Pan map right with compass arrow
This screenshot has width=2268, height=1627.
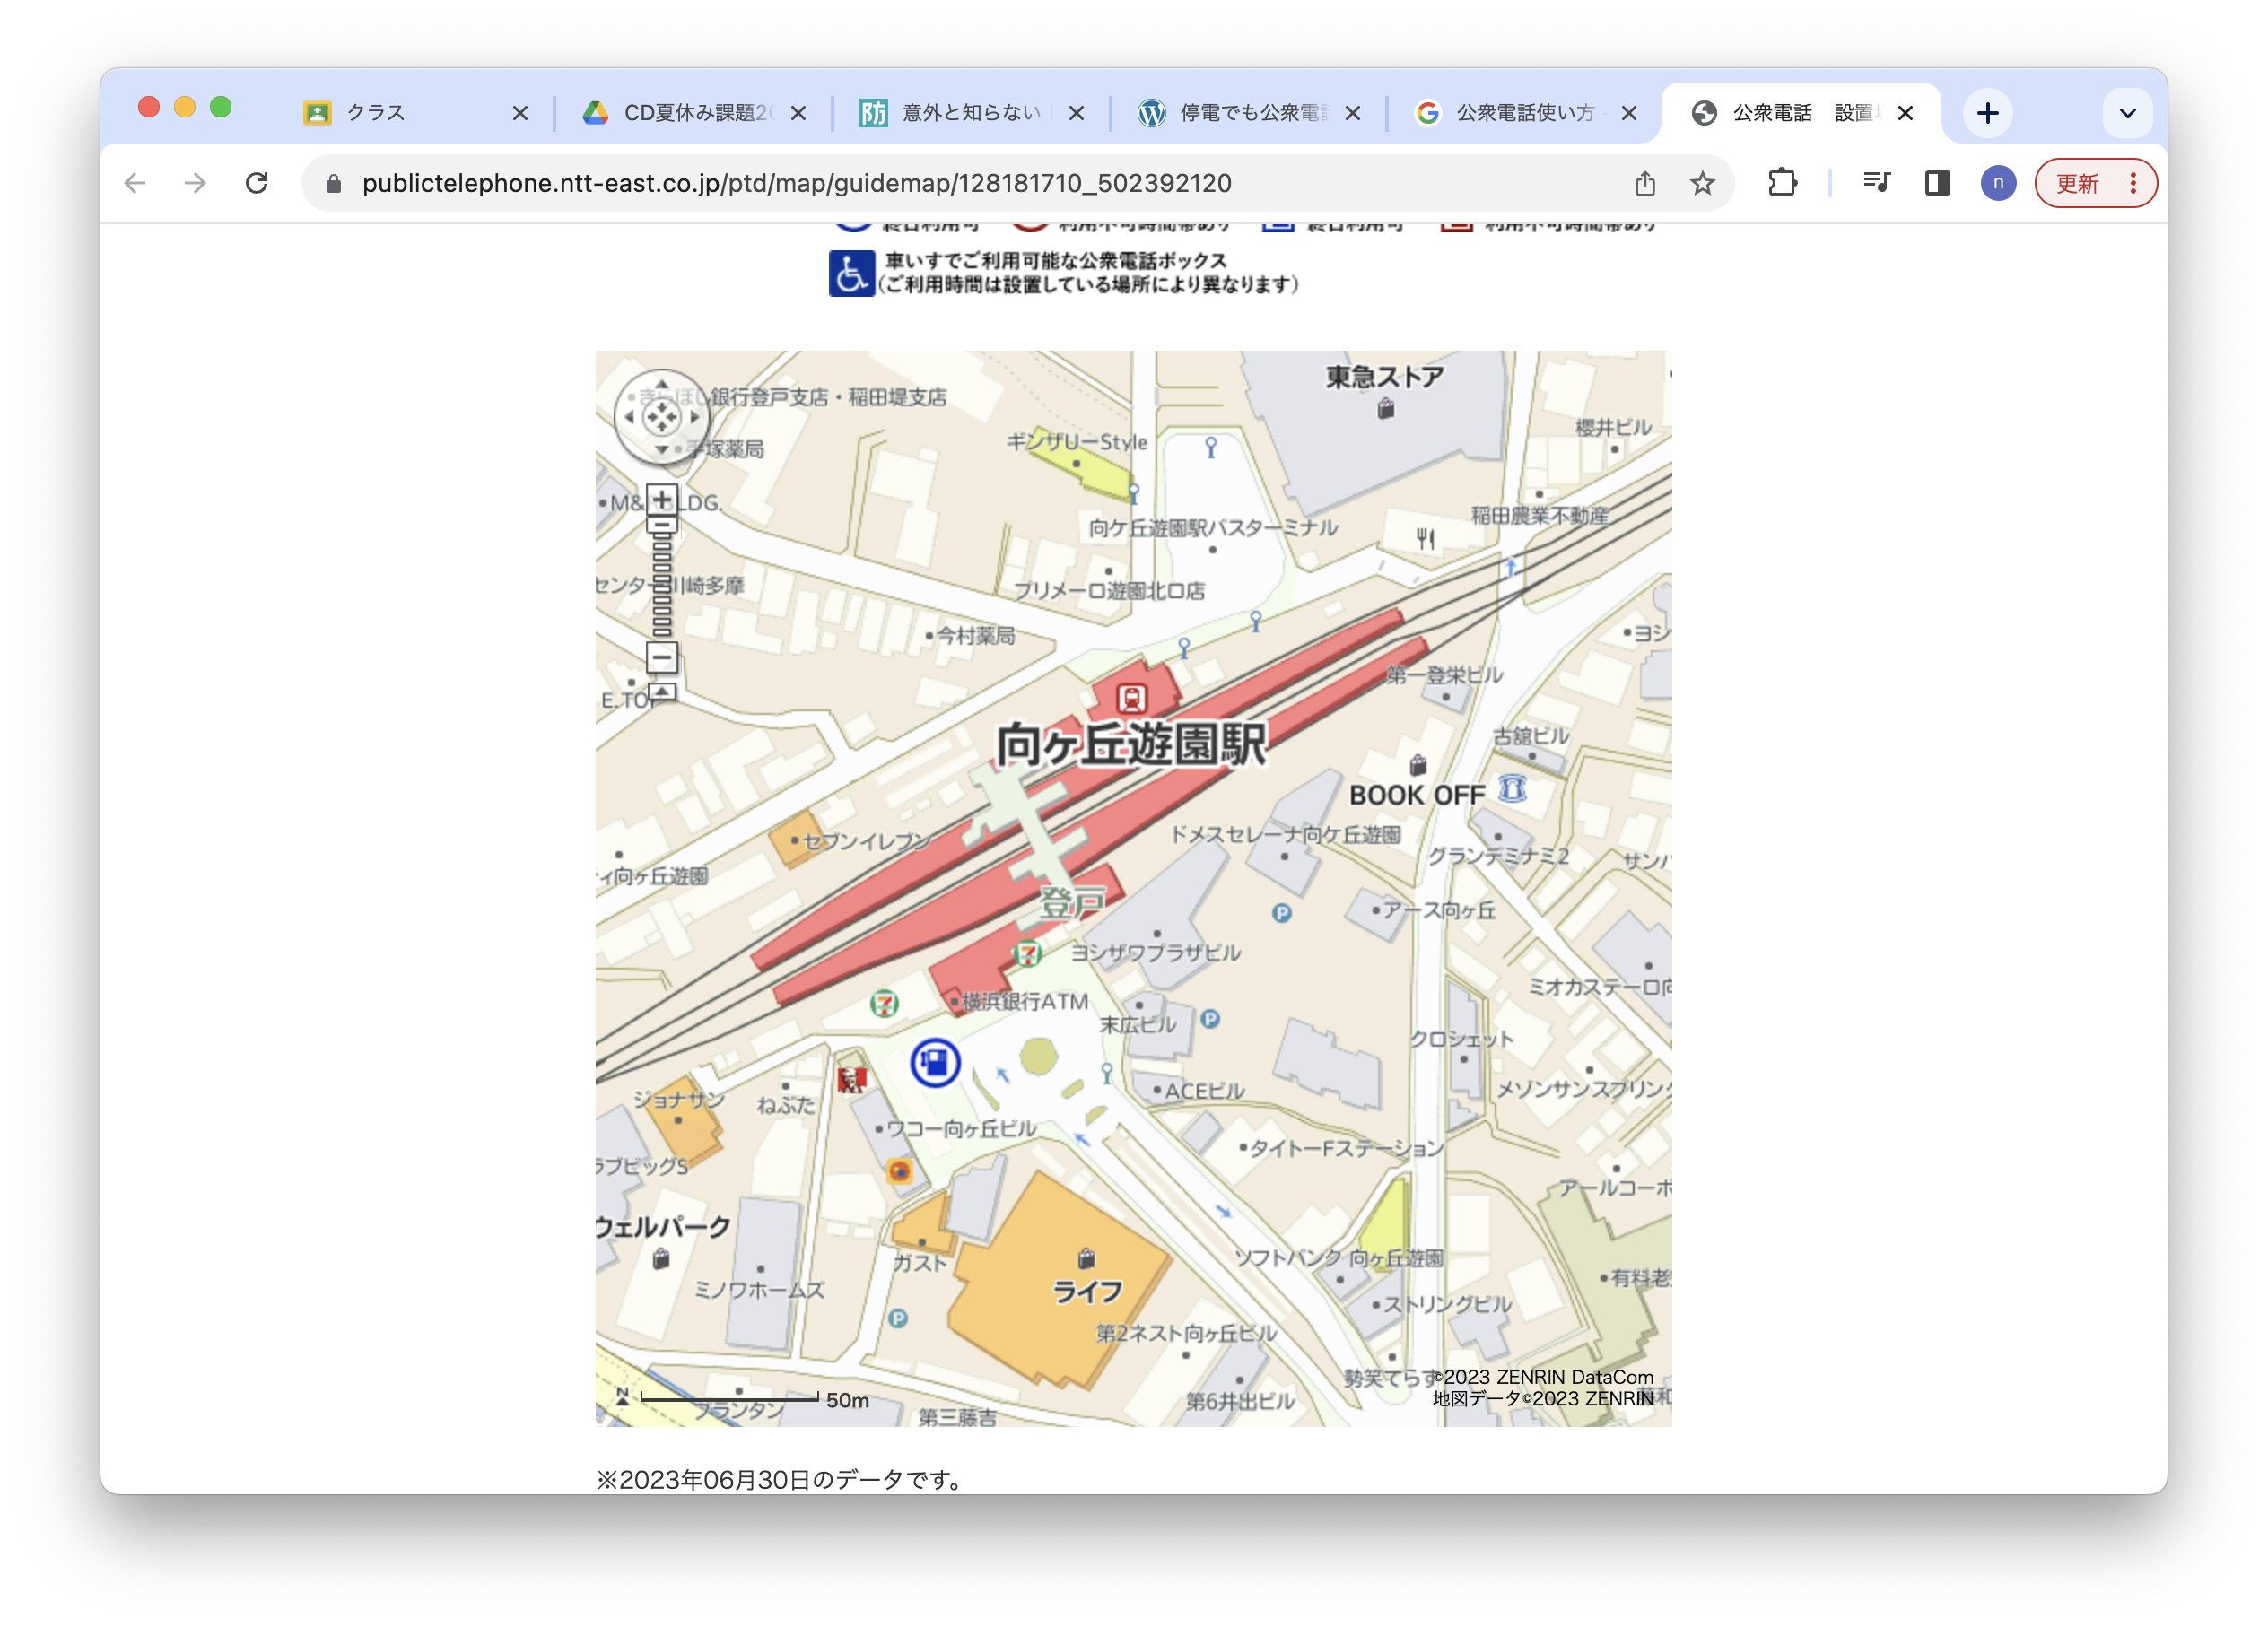(x=695, y=417)
